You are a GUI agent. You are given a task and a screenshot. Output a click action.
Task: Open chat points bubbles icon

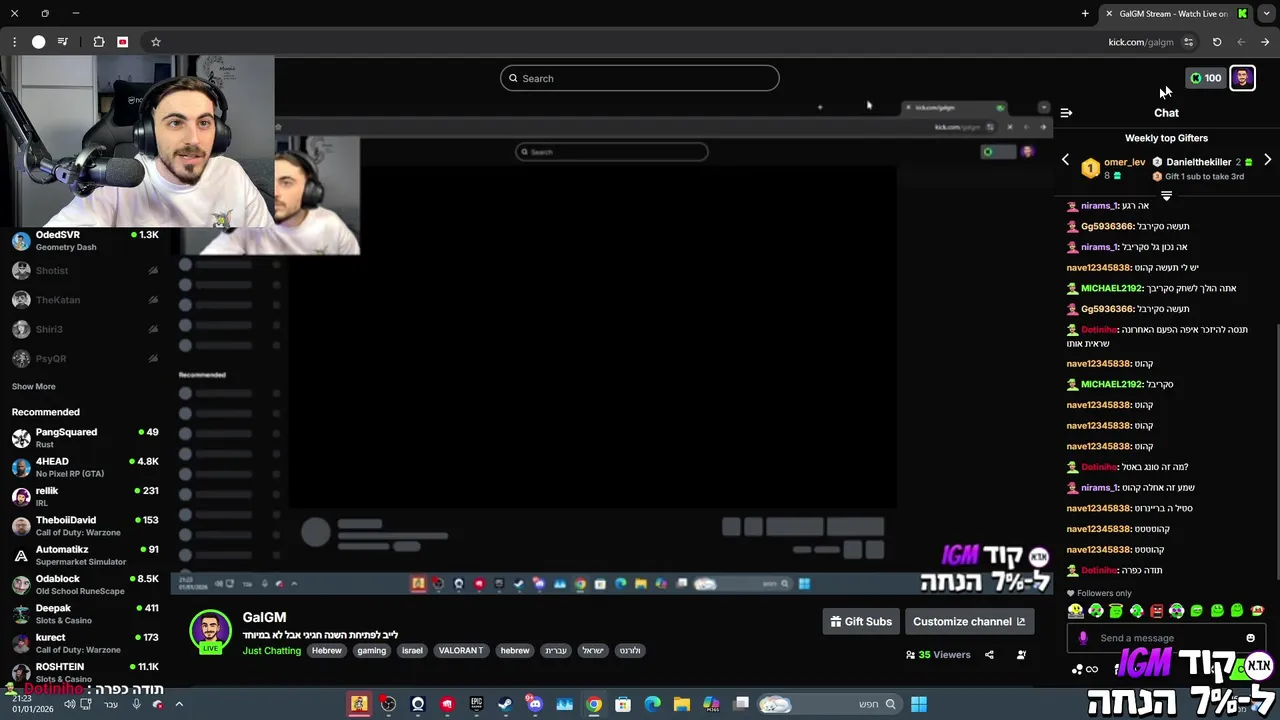pos(1078,669)
